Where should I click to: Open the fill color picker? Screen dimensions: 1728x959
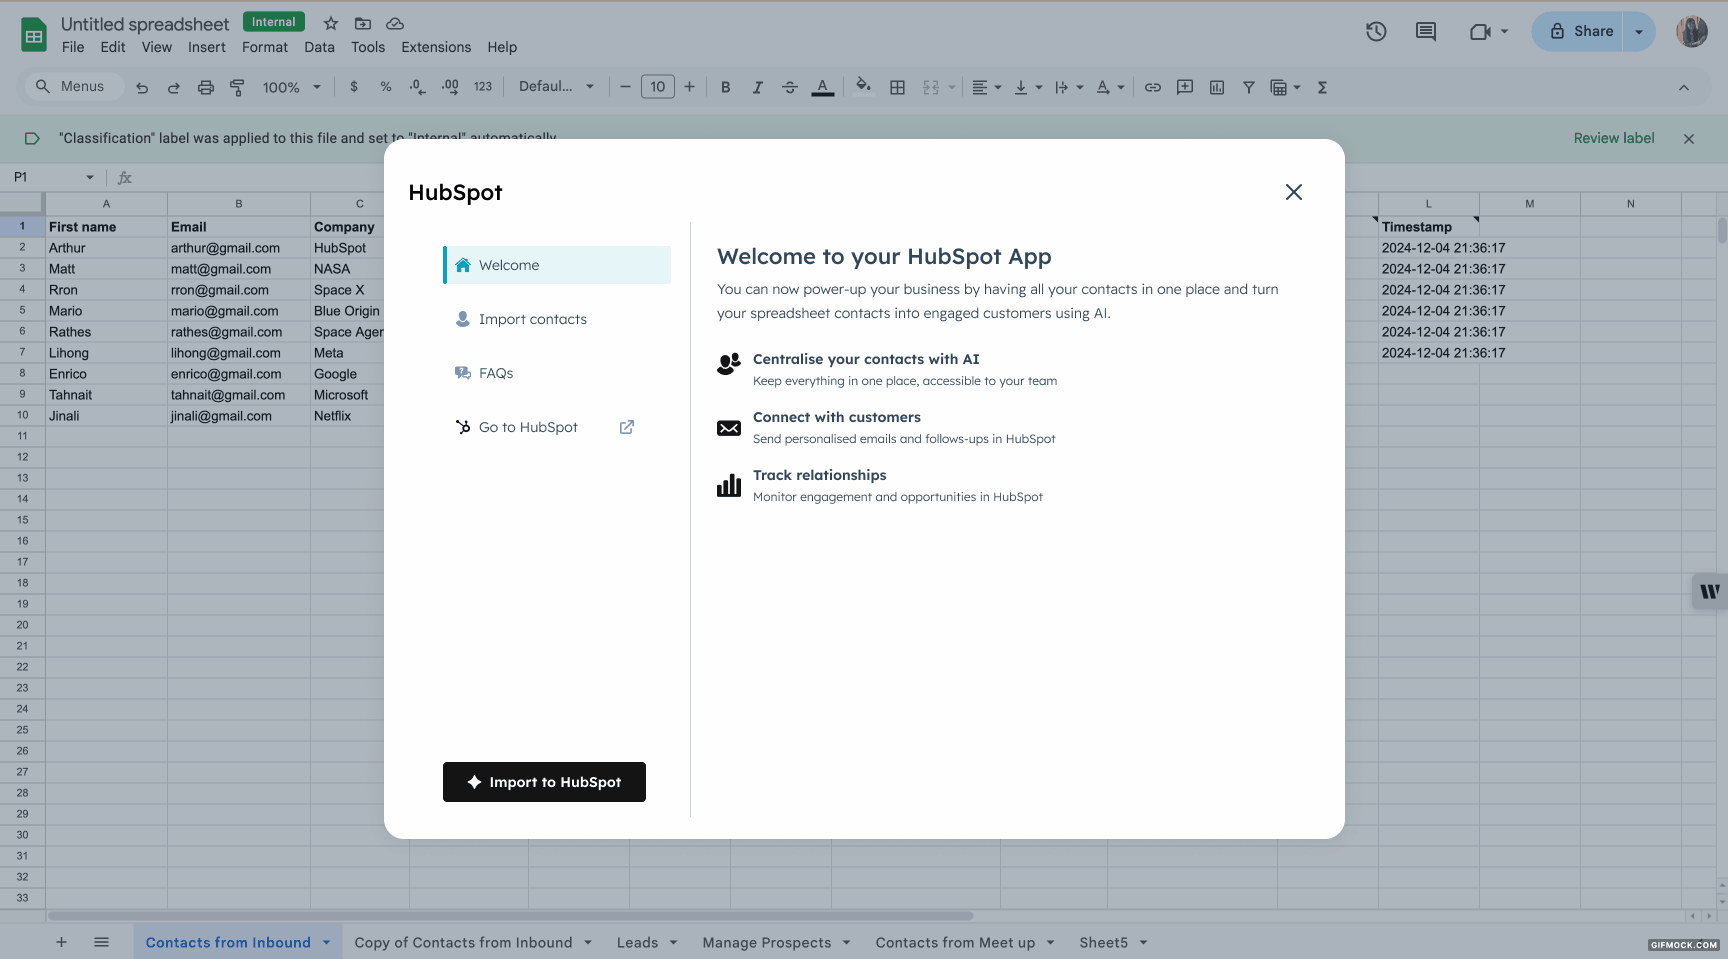tap(864, 87)
